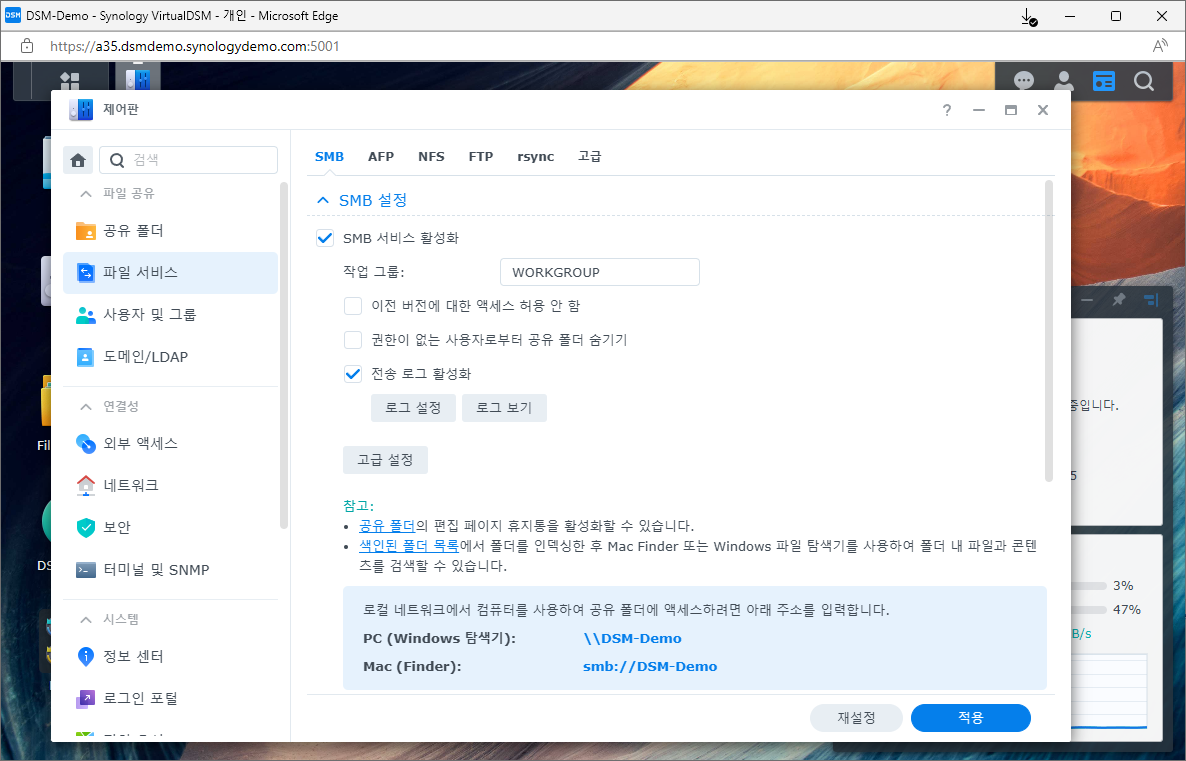Viewport: 1186px width, 761px height.
Task: Click 정보 센터 info icon
Action: tap(85, 656)
